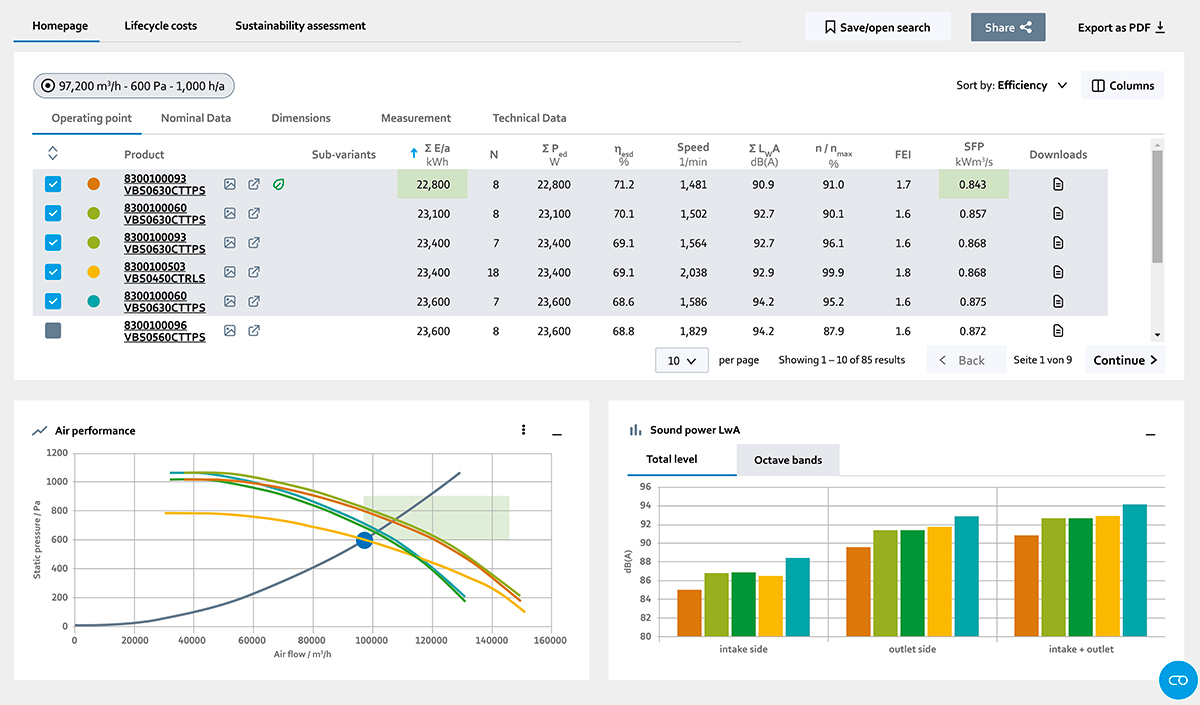Open image icon for 22,800 kWh row
Image resolution: width=1200 pixels, height=705 pixels.
229,184
